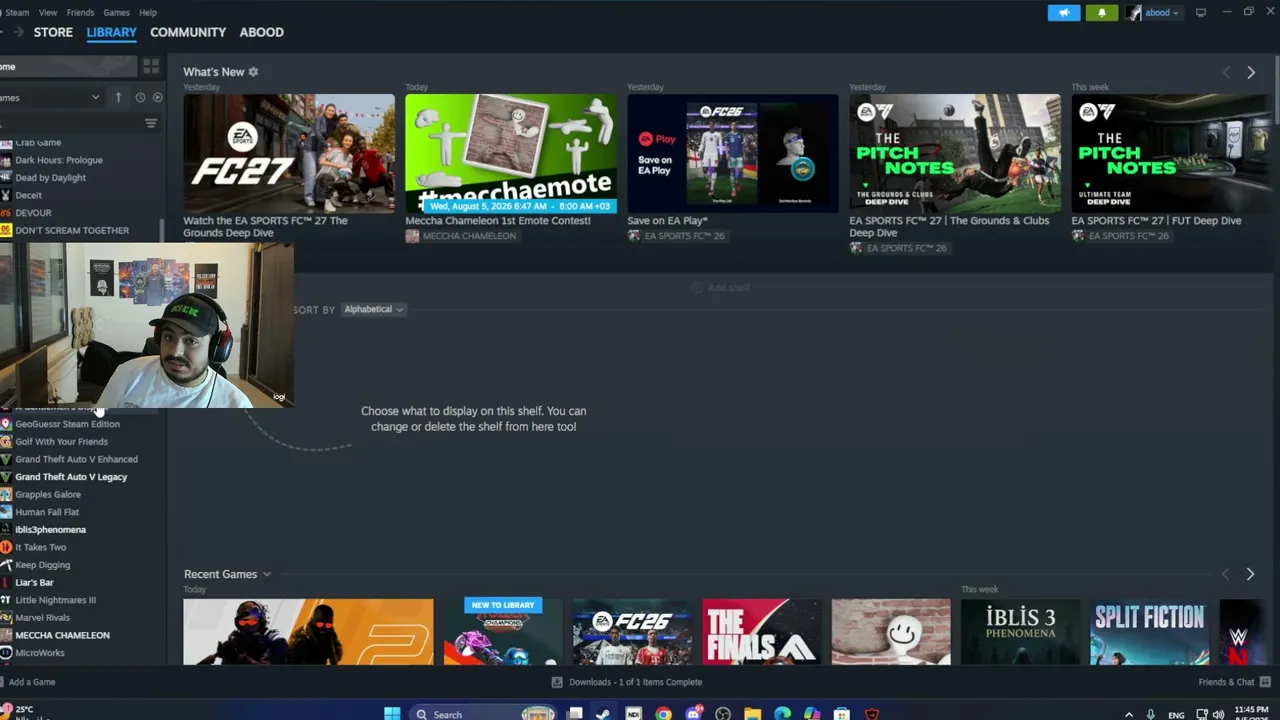Select DON'T SCREAM TOGETHER in library list
1280x720 pixels.
coord(71,230)
